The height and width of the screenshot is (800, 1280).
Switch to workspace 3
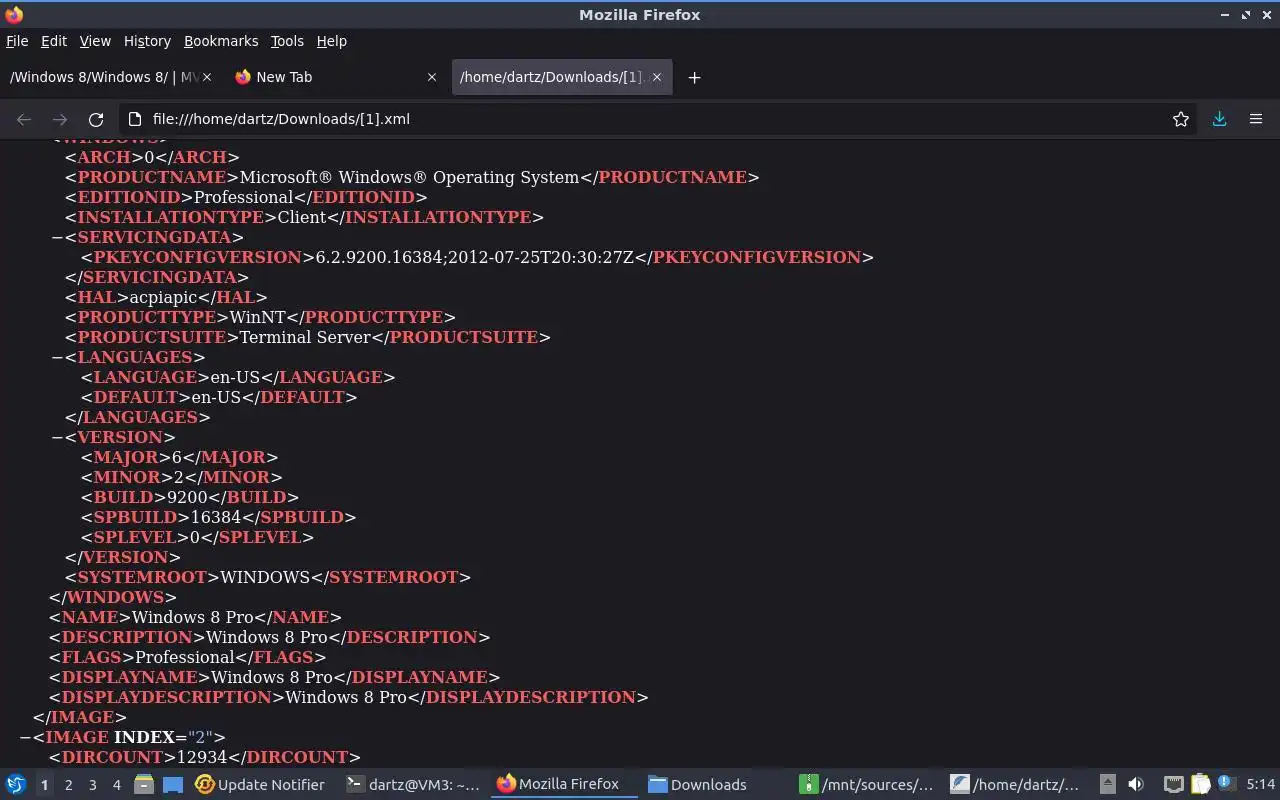pyautogui.click(x=92, y=785)
